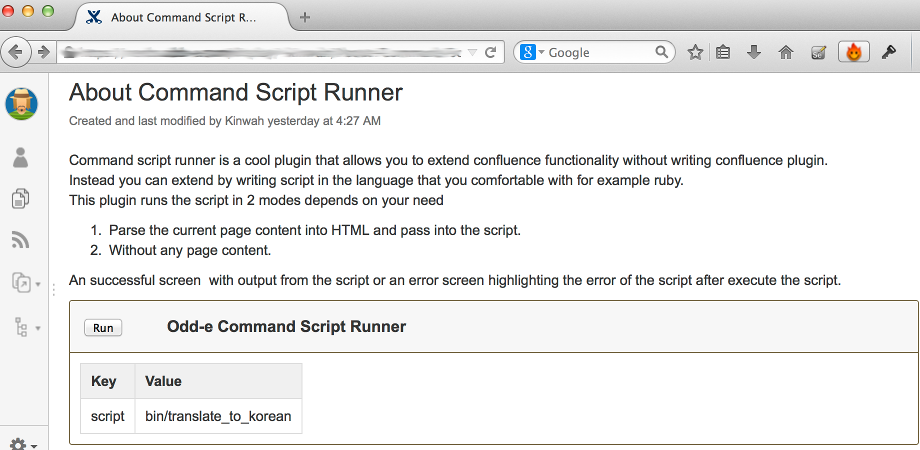
Task: Click the browser forward button
Action: pyautogui.click(x=44, y=52)
